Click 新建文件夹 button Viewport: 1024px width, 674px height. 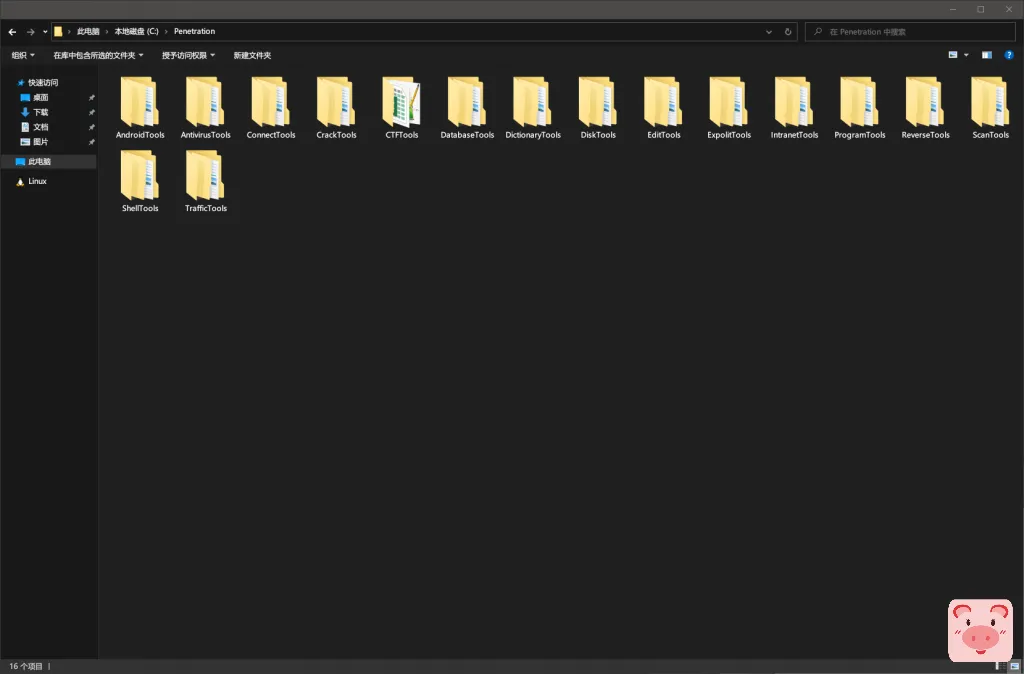(x=252, y=56)
